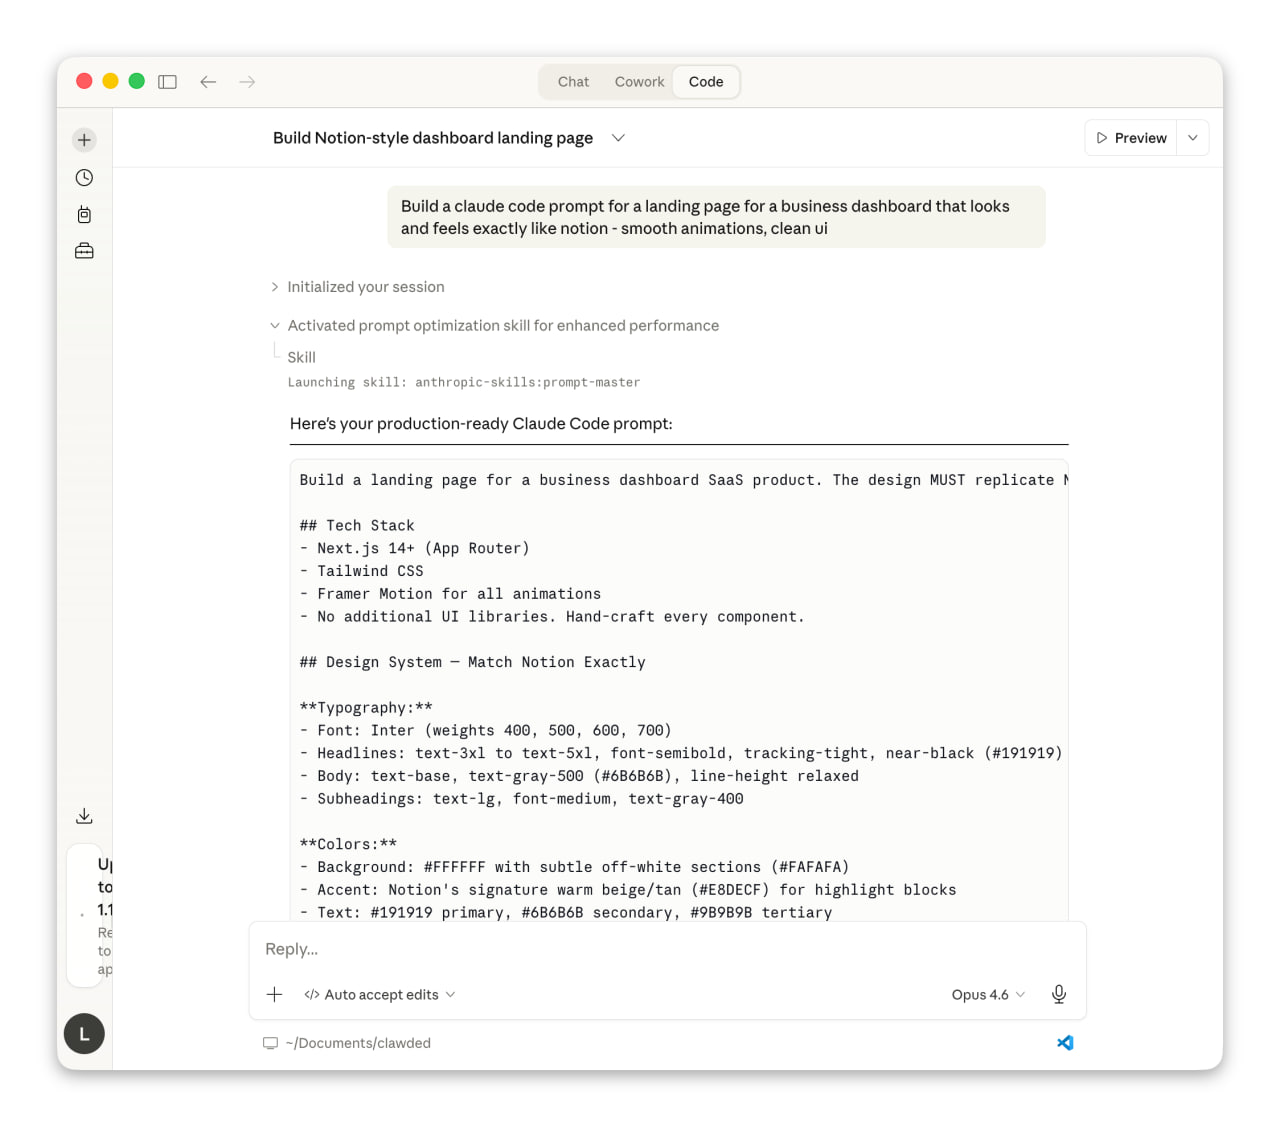Click the download icon in sidebar
This screenshot has height=1127, width=1280.
tap(84, 816)
